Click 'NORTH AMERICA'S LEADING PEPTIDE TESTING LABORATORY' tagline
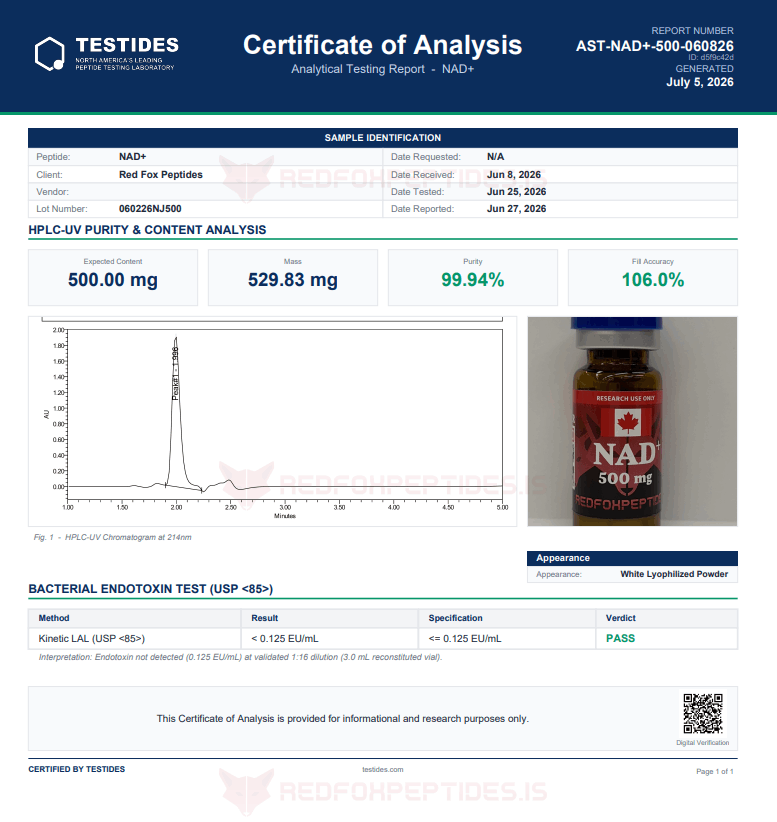Image resolution: width=777 pixels, height=822 pixels. coord(124,64)
